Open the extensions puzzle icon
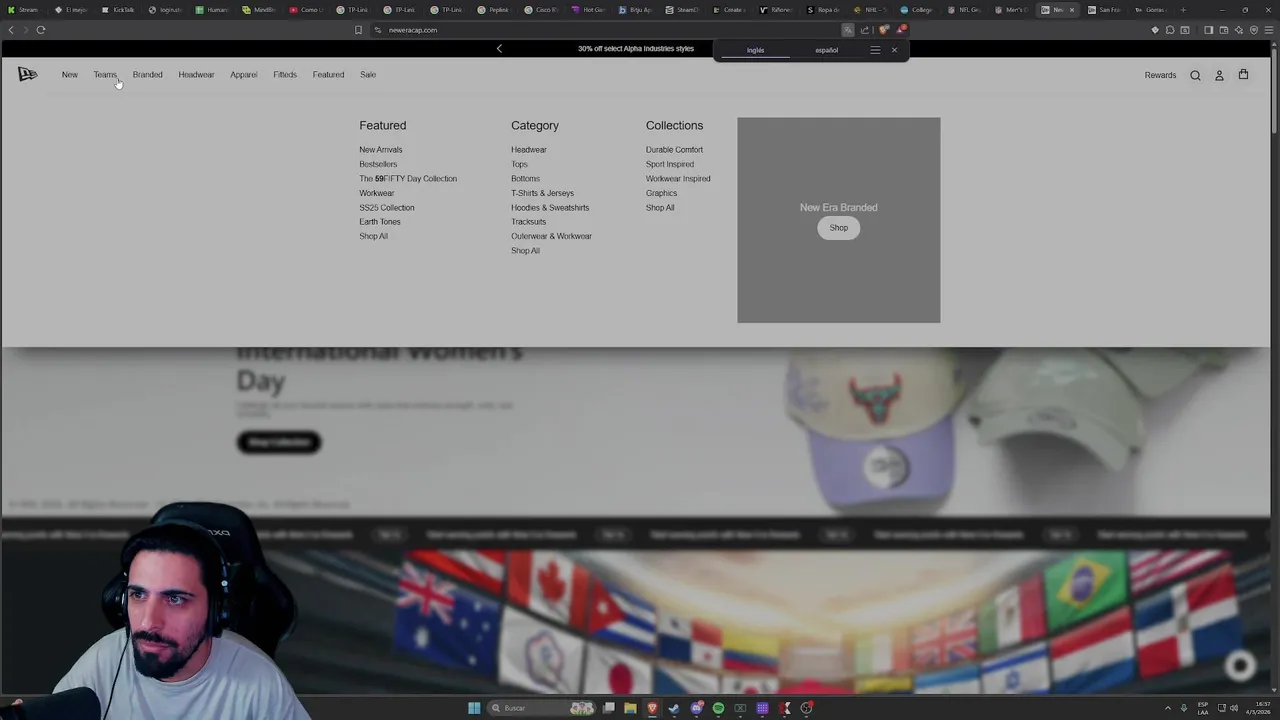The image size is (1280, 720). pos(1170,30)
